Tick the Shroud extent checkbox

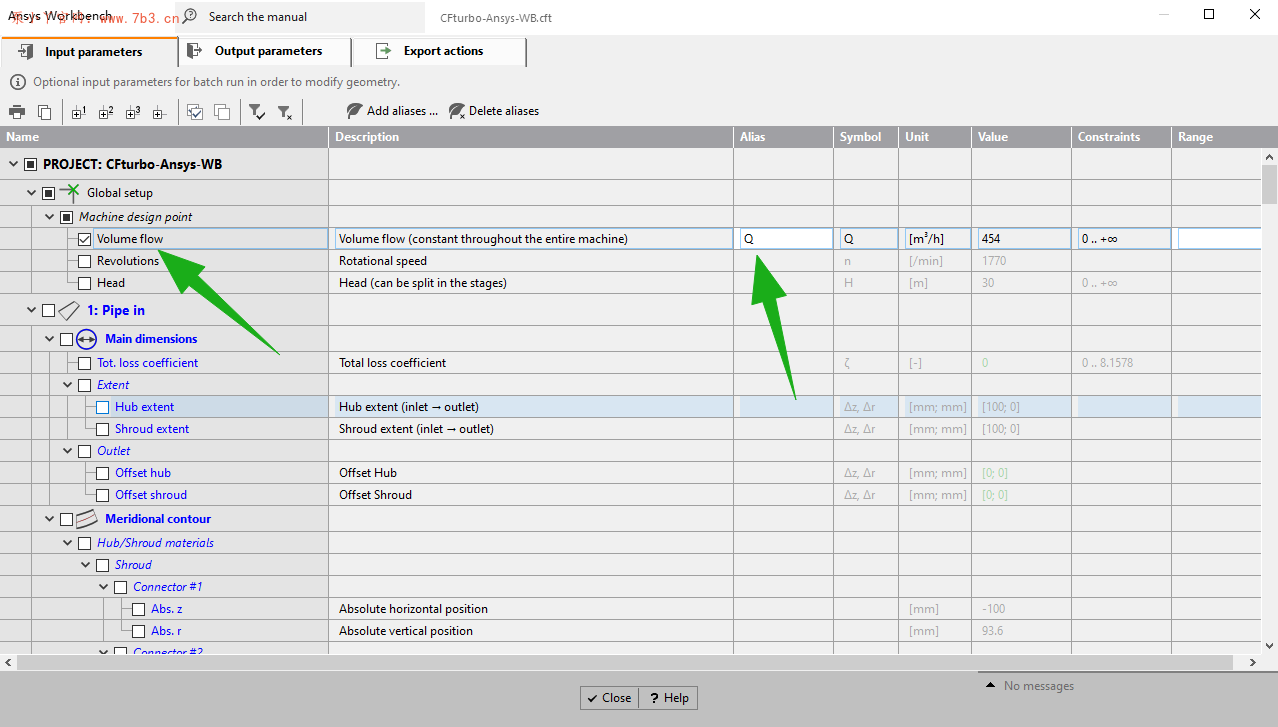[x=103, y=429]
